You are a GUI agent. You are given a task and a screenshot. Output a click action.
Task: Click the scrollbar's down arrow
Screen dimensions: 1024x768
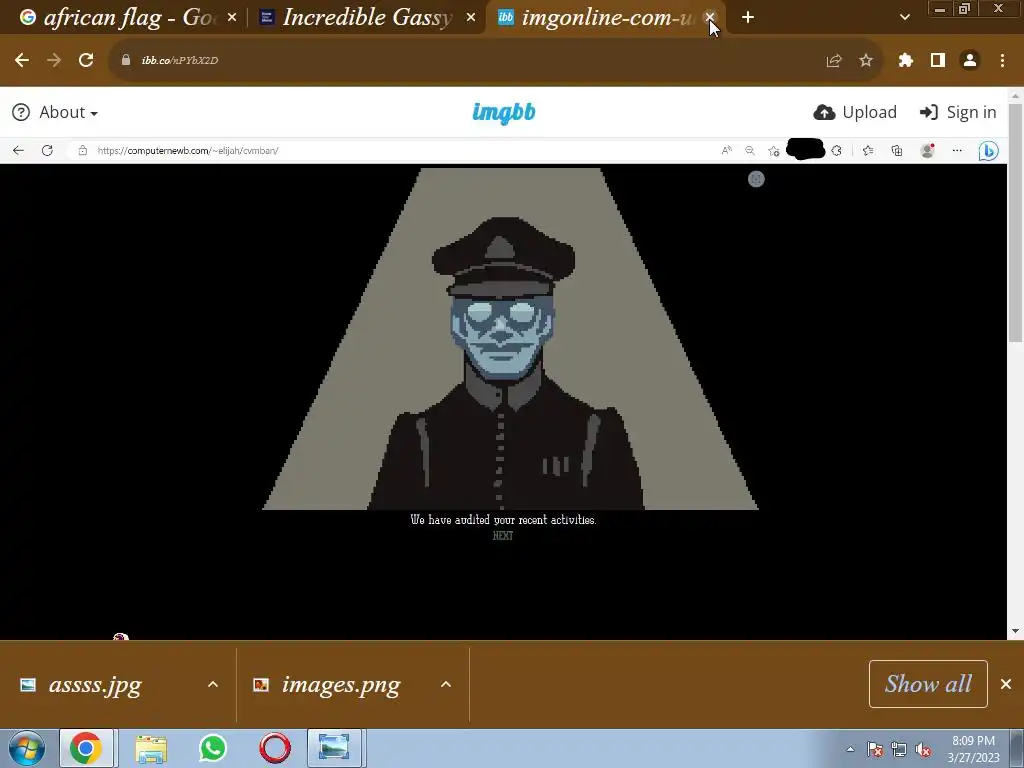point(1015,632)
